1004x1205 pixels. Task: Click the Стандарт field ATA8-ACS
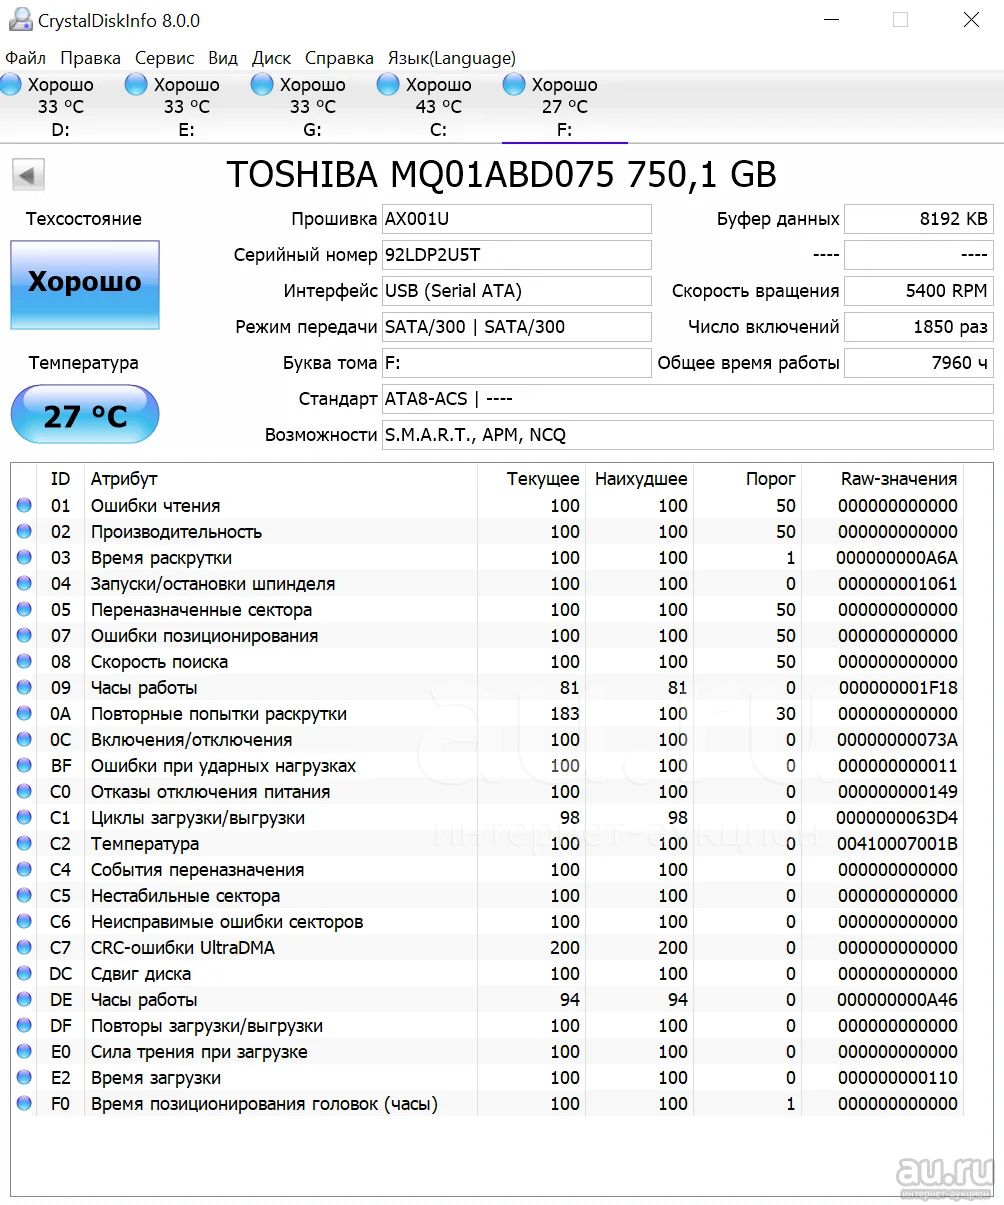pyautogui.click(x=688, y=399)
